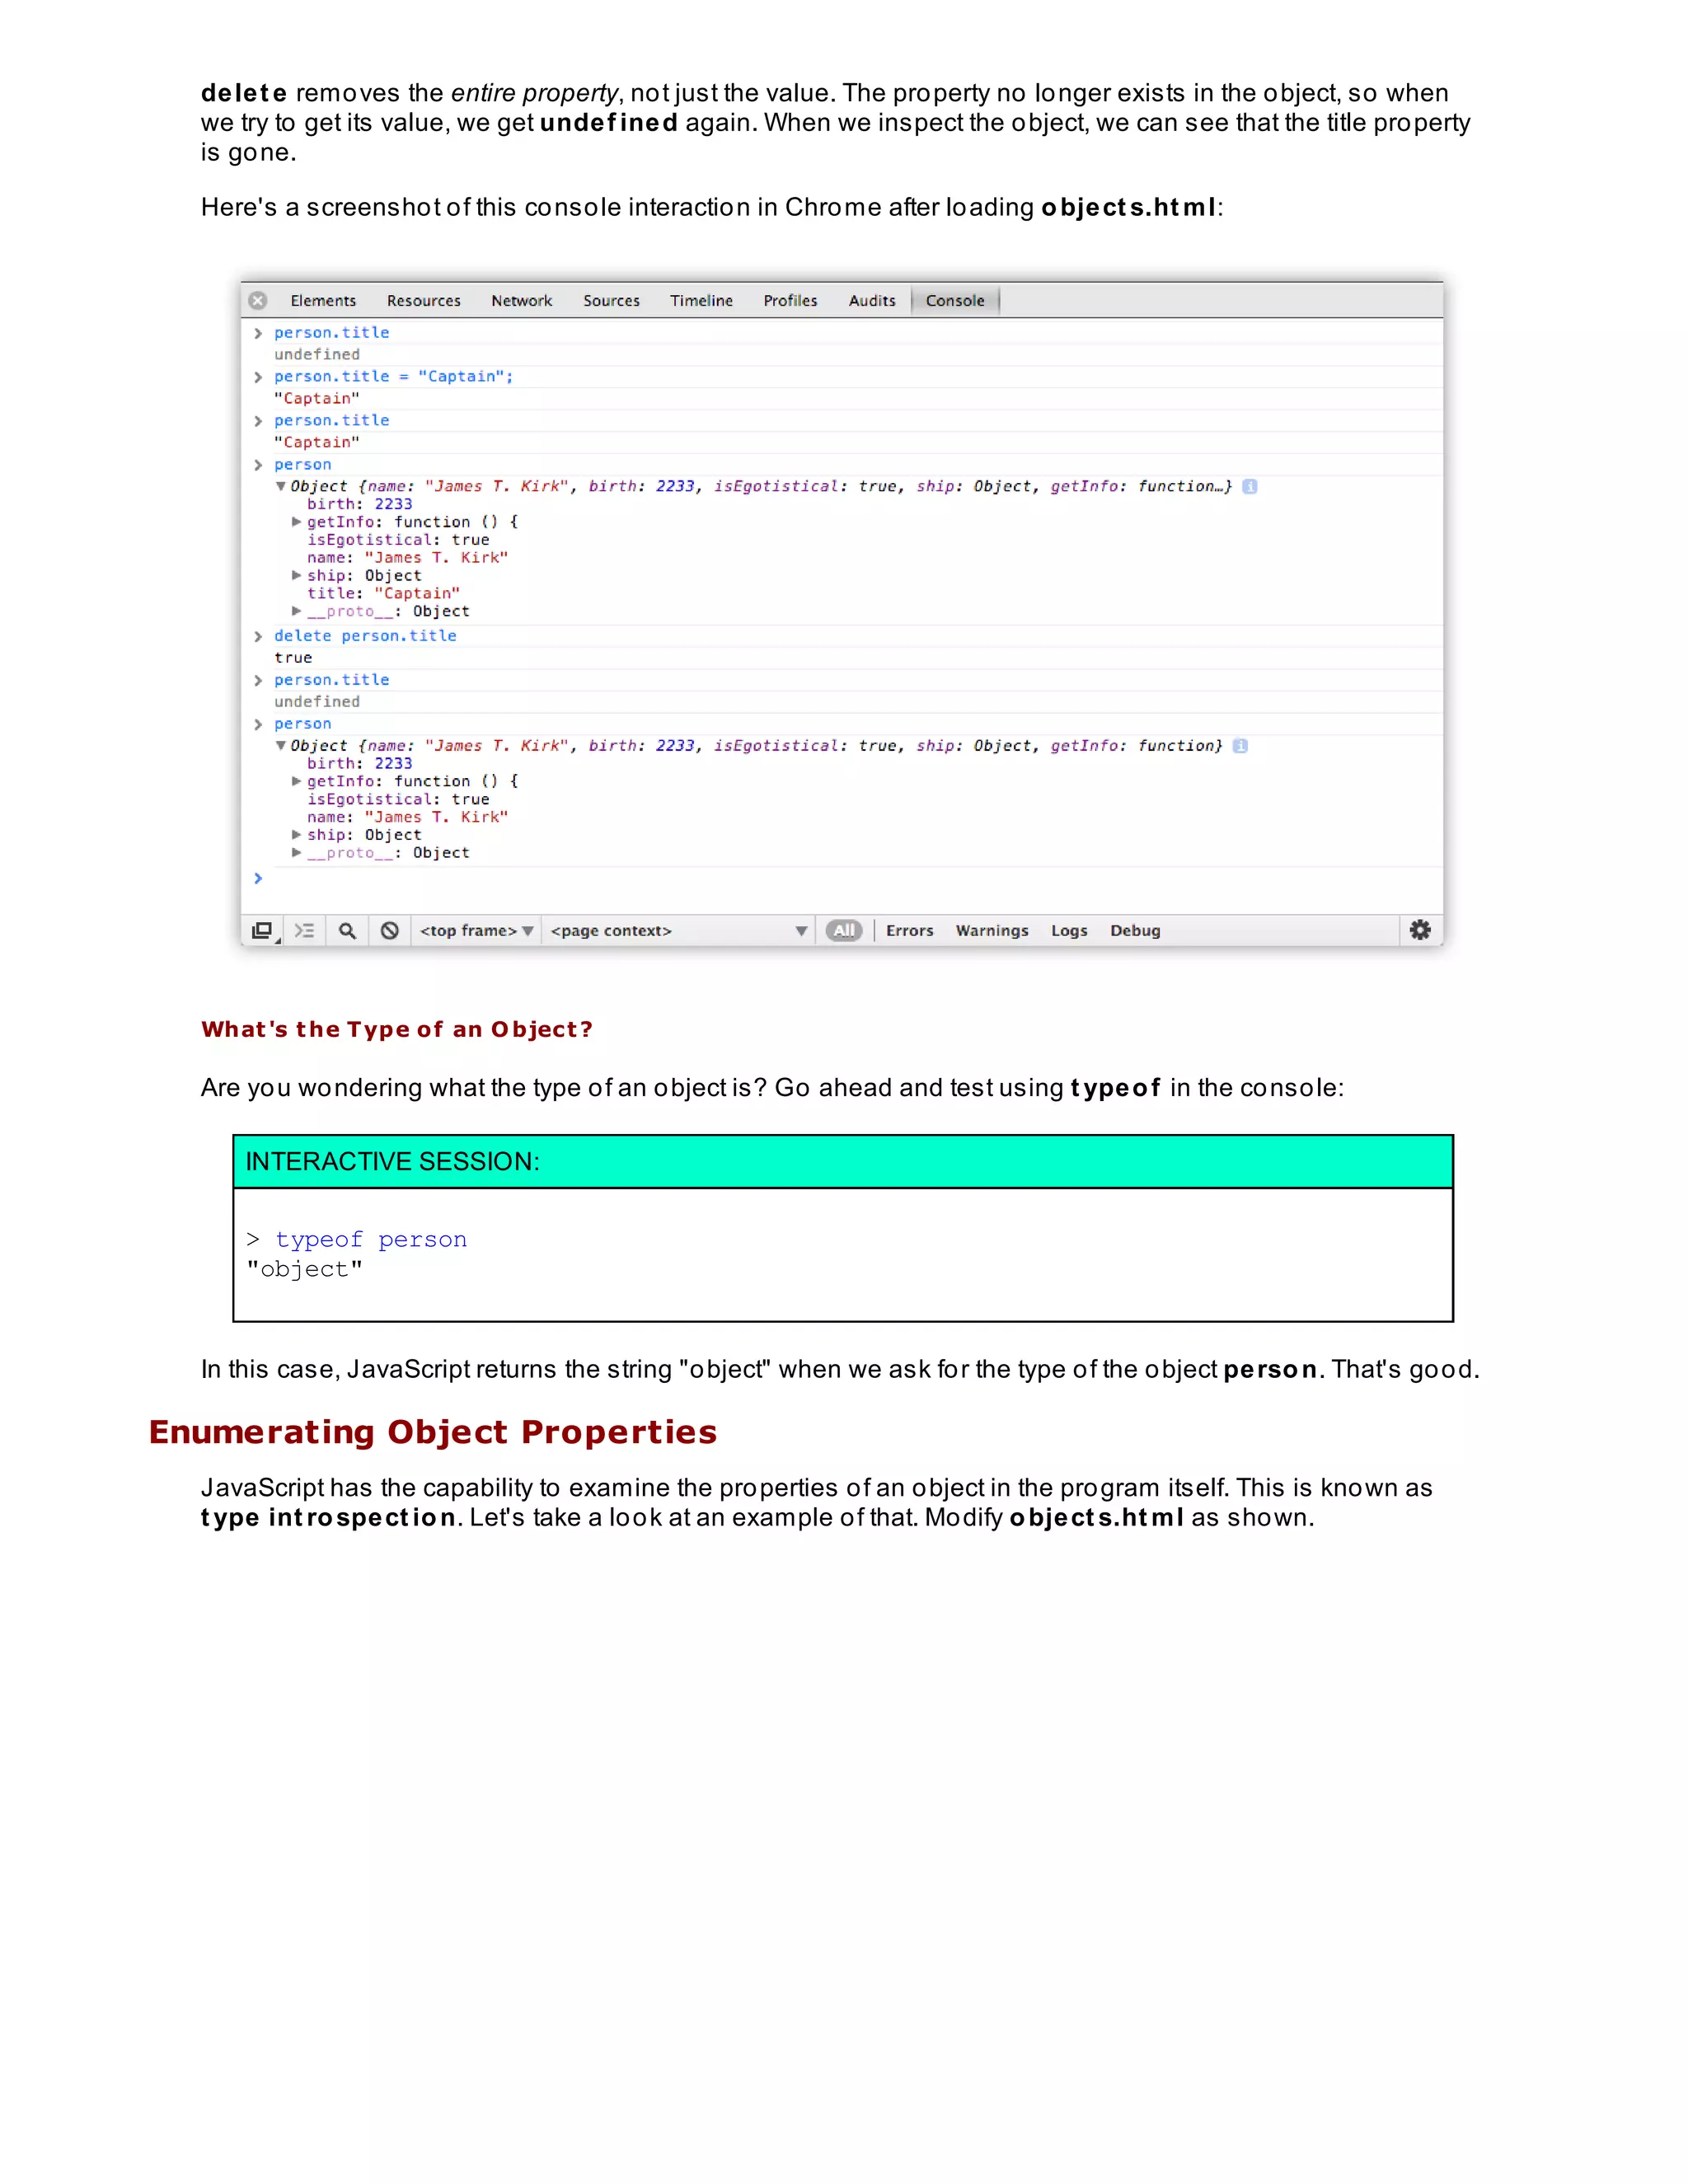Switch to the Sources tab
The width and height of the screenshot is (1688, 2184).
tap(611, 301)
